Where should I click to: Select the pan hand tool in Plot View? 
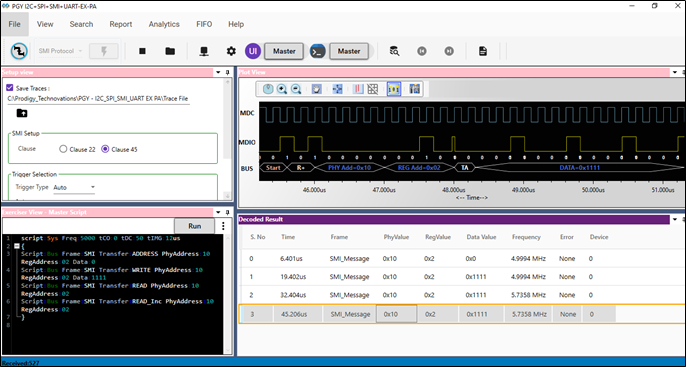316,89
